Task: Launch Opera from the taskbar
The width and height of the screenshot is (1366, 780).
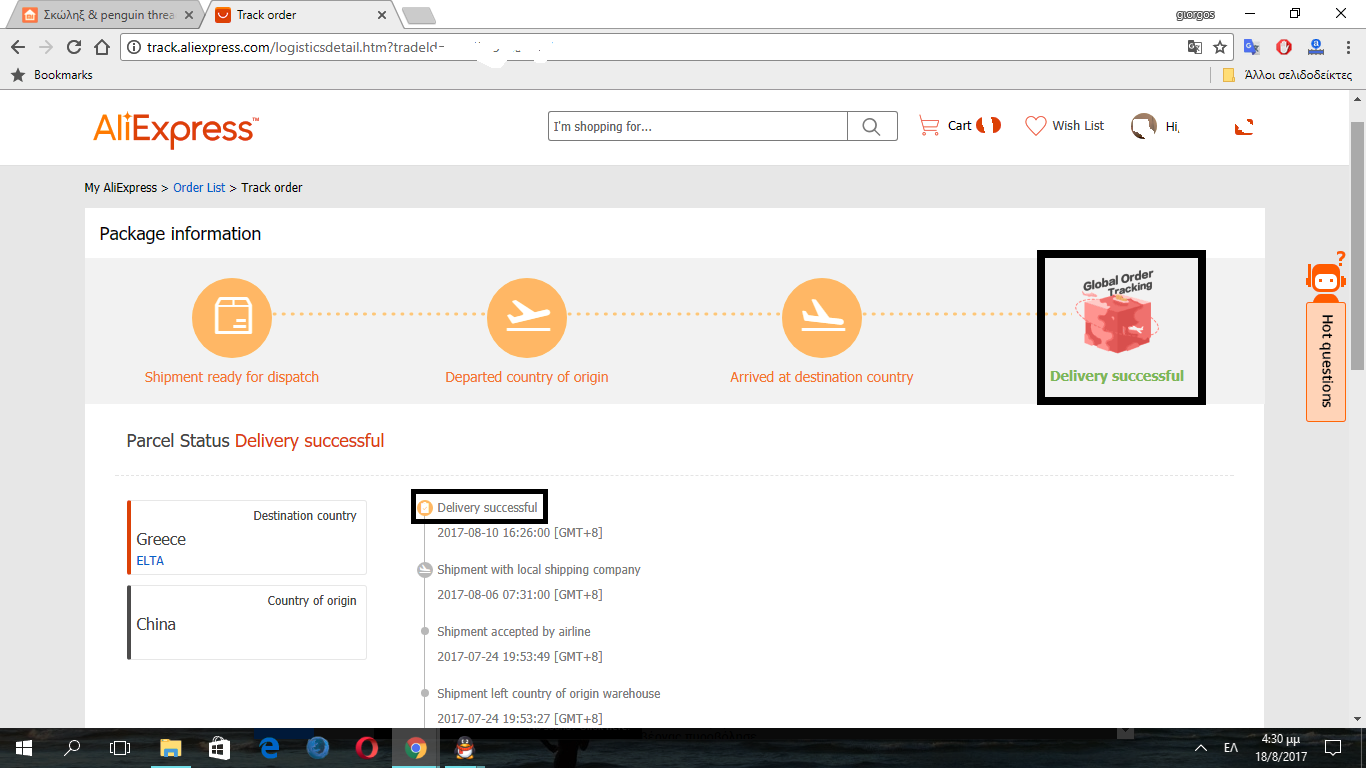Action: click(367, 748)
